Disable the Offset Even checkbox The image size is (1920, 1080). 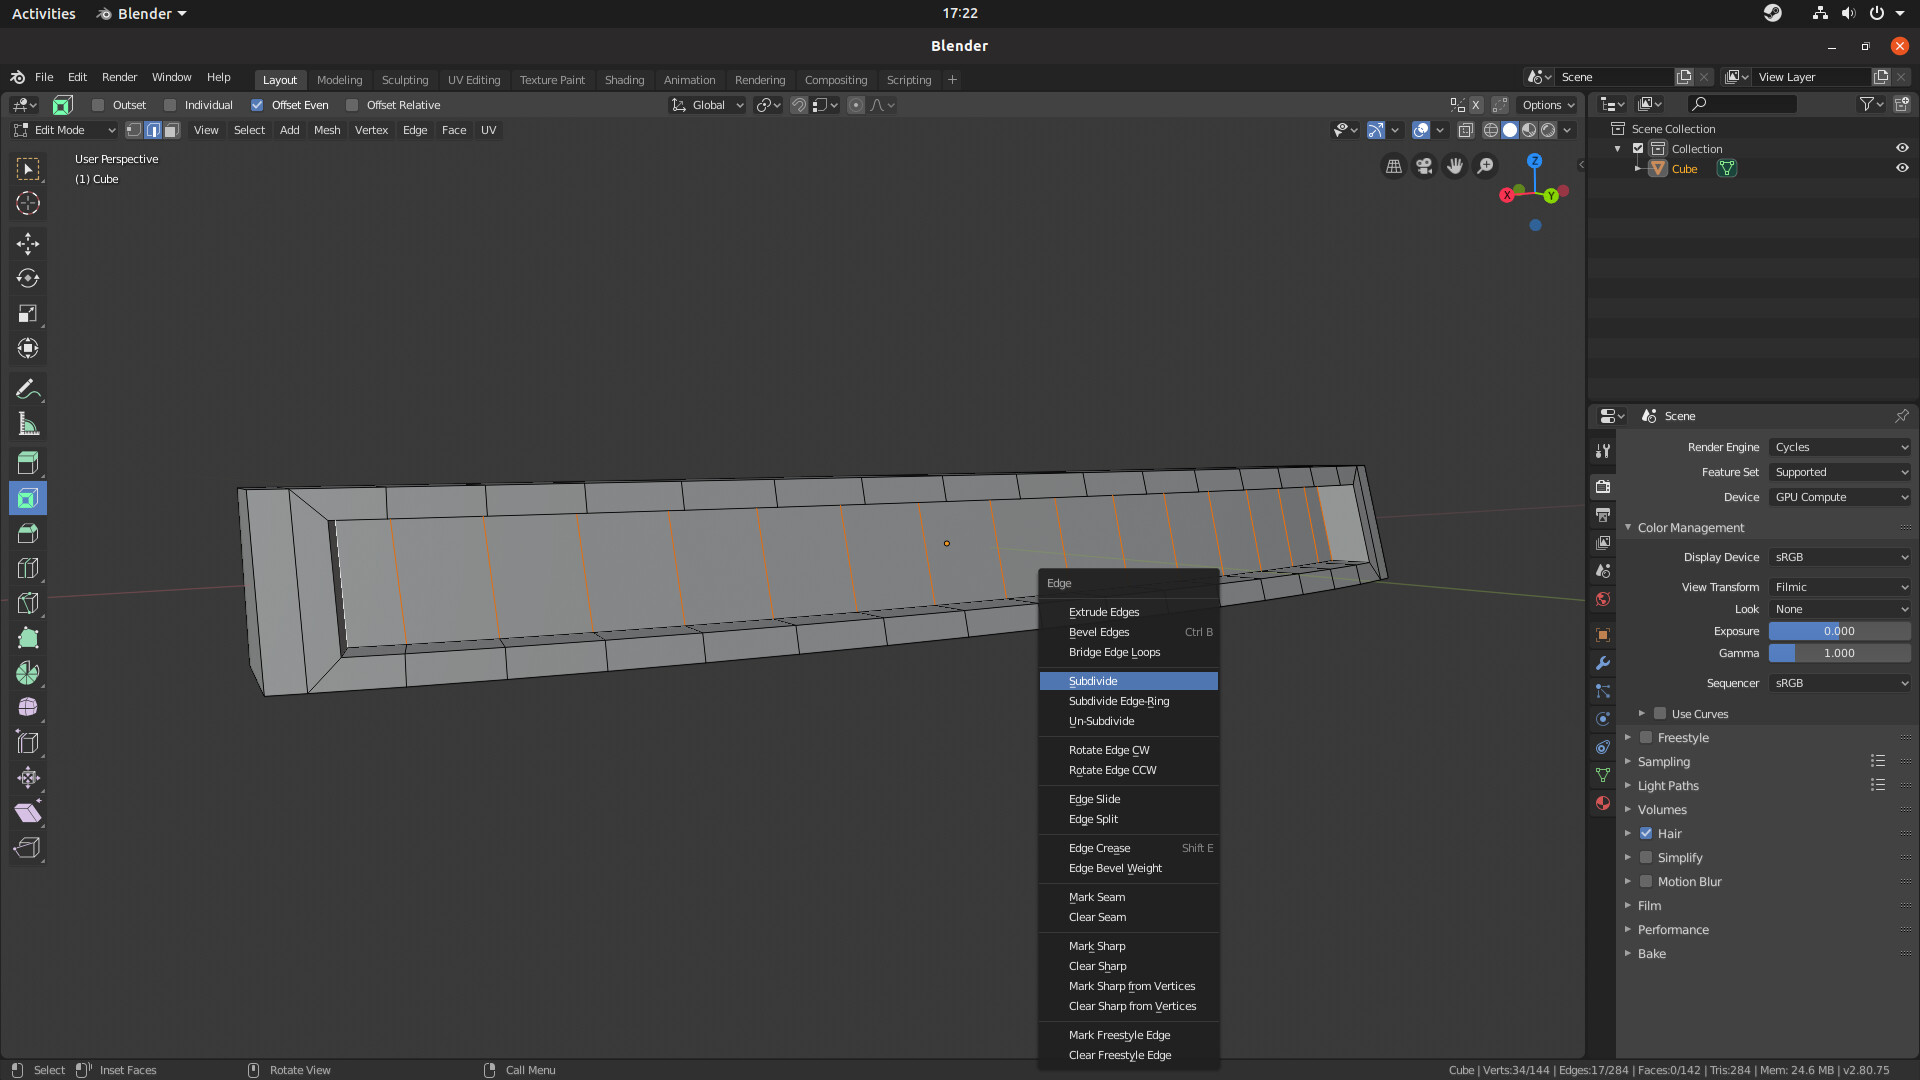point(257,105)
